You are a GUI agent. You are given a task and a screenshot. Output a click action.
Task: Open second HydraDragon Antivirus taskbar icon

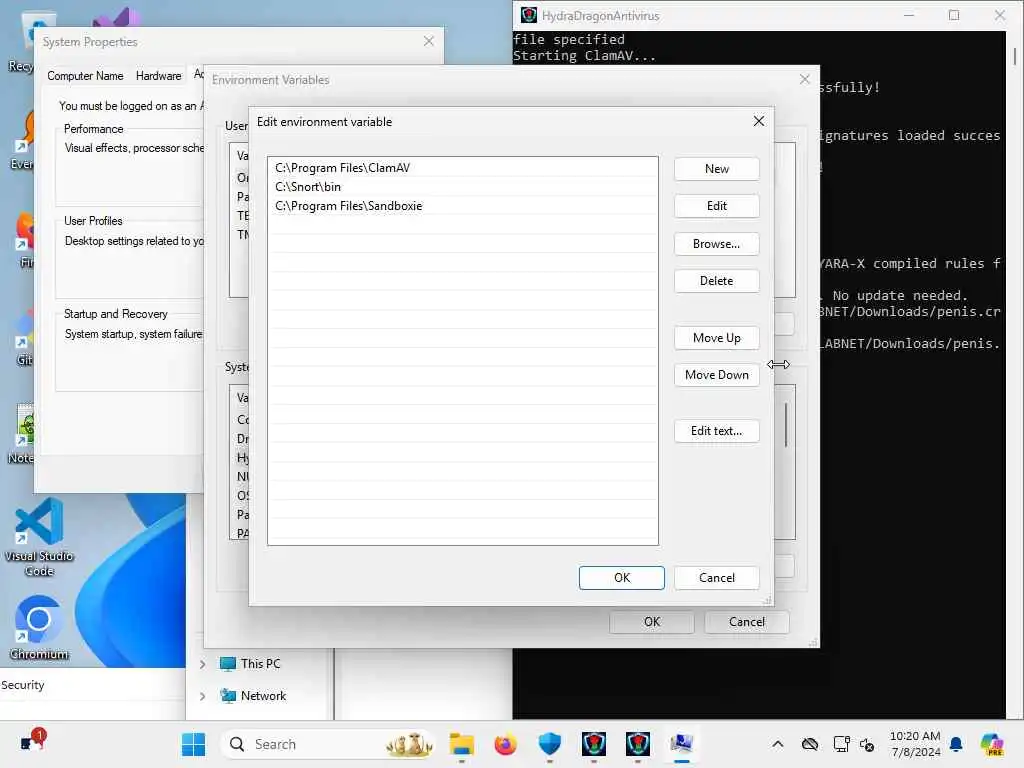(637, 744)
